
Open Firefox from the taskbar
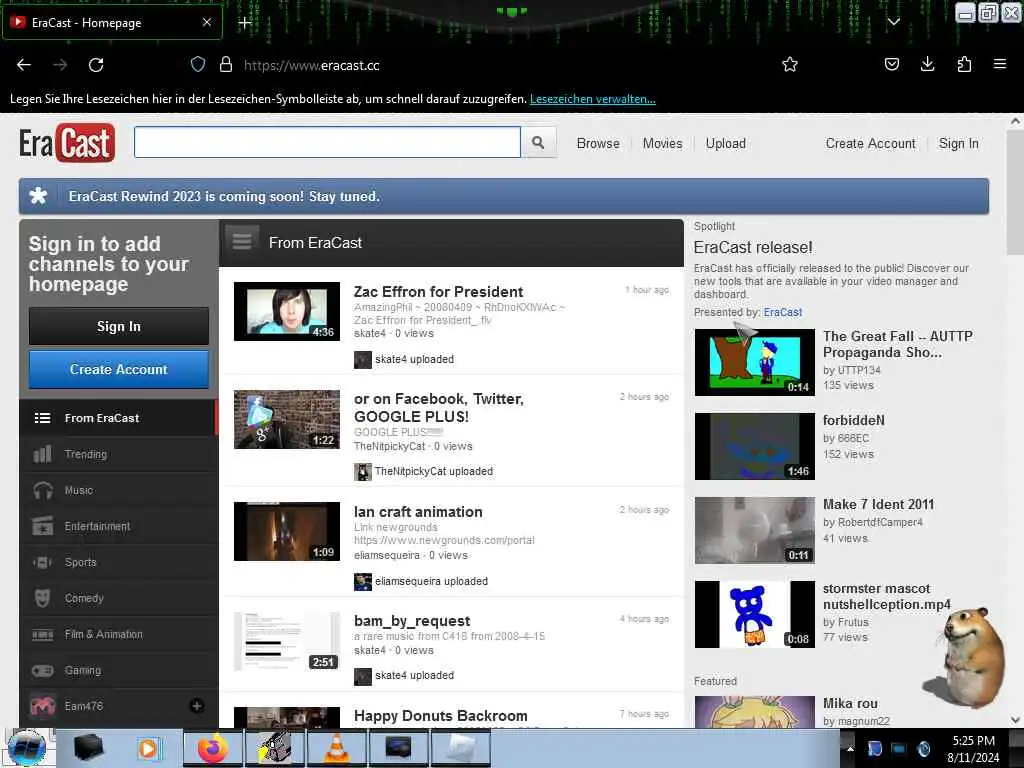(x=213, y=748)
